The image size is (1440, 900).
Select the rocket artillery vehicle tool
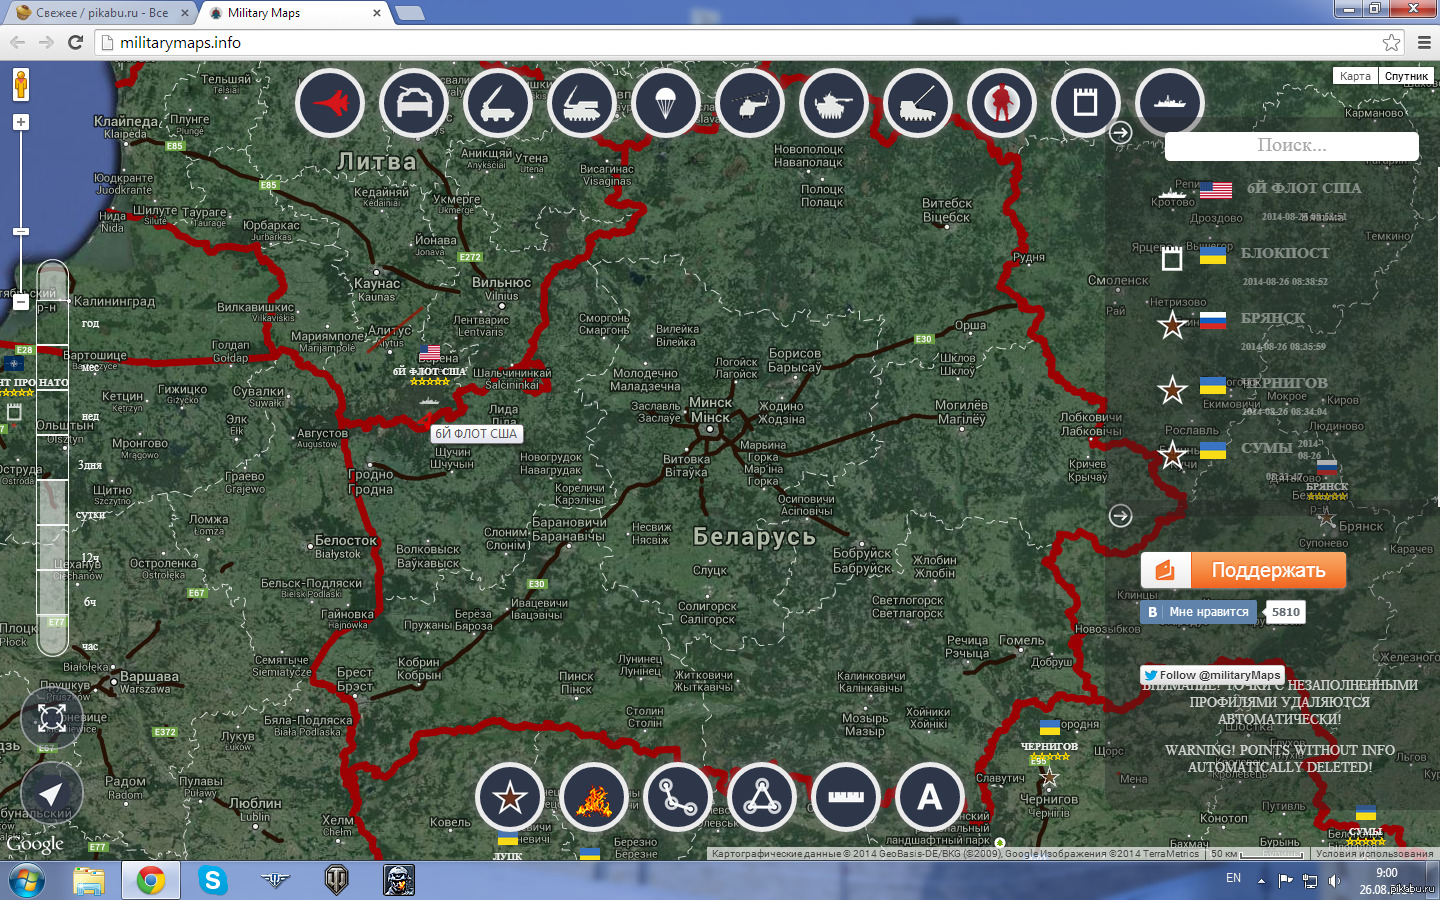582,103
